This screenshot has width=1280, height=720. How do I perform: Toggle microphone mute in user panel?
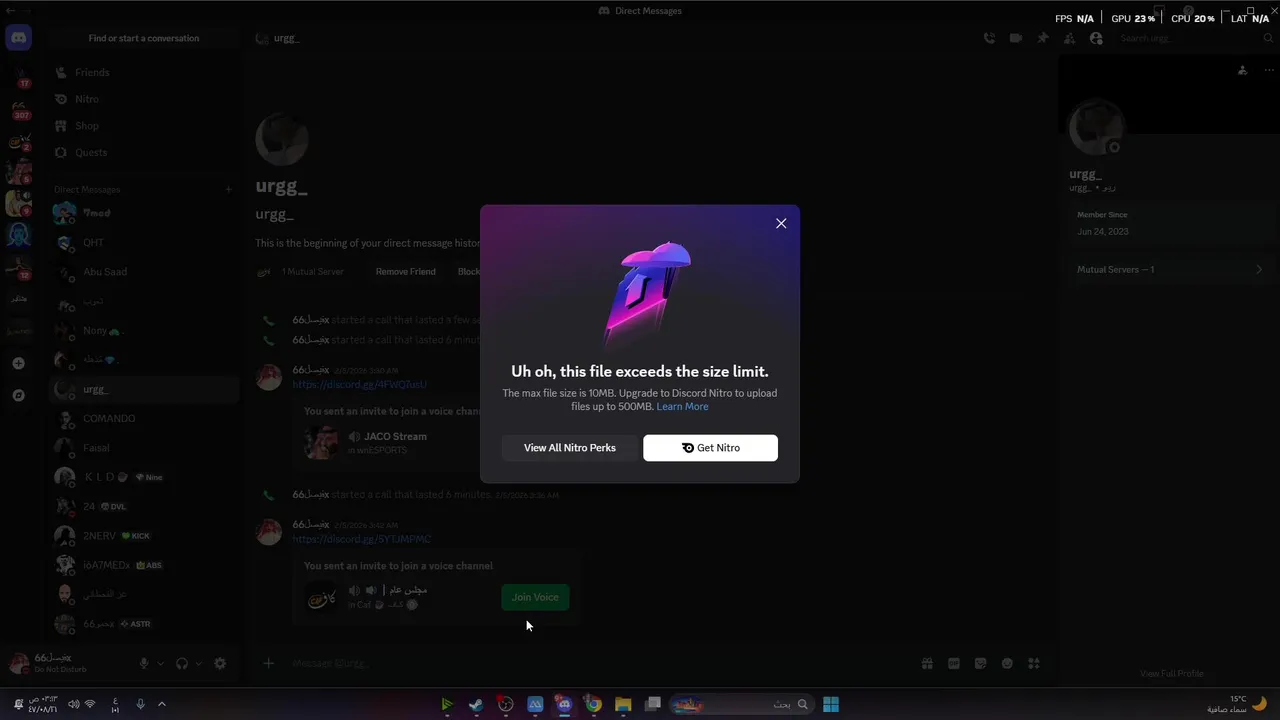[x=144, y=663]
